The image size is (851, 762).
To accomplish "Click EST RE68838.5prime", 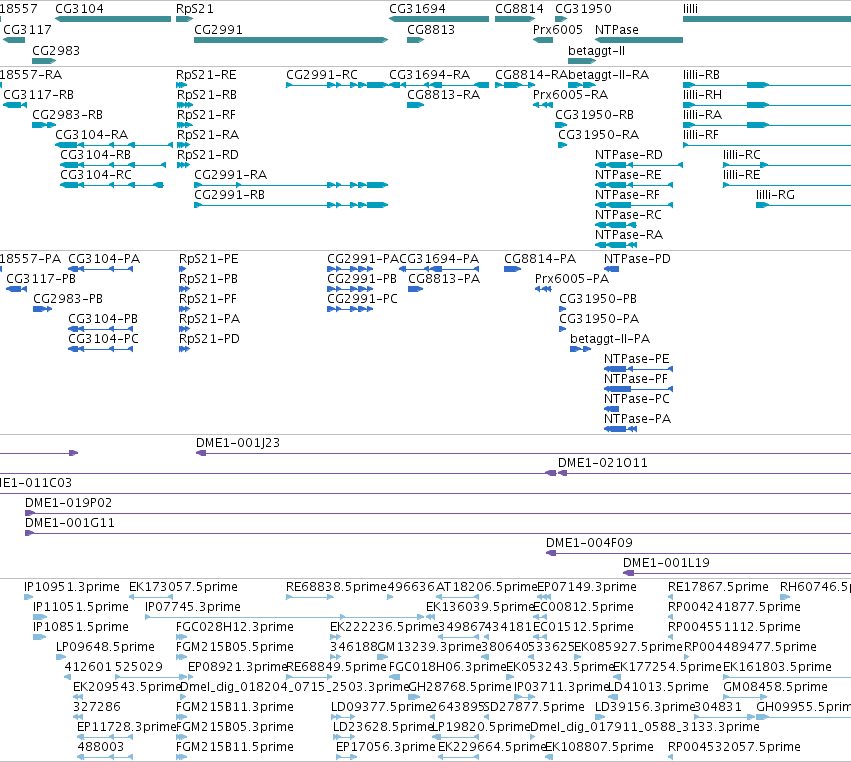I will click(x=310, y=598).
